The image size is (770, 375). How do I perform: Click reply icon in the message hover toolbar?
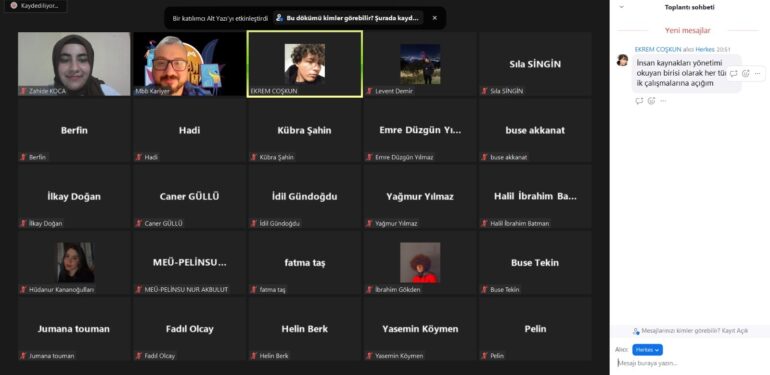pos(734,74)
